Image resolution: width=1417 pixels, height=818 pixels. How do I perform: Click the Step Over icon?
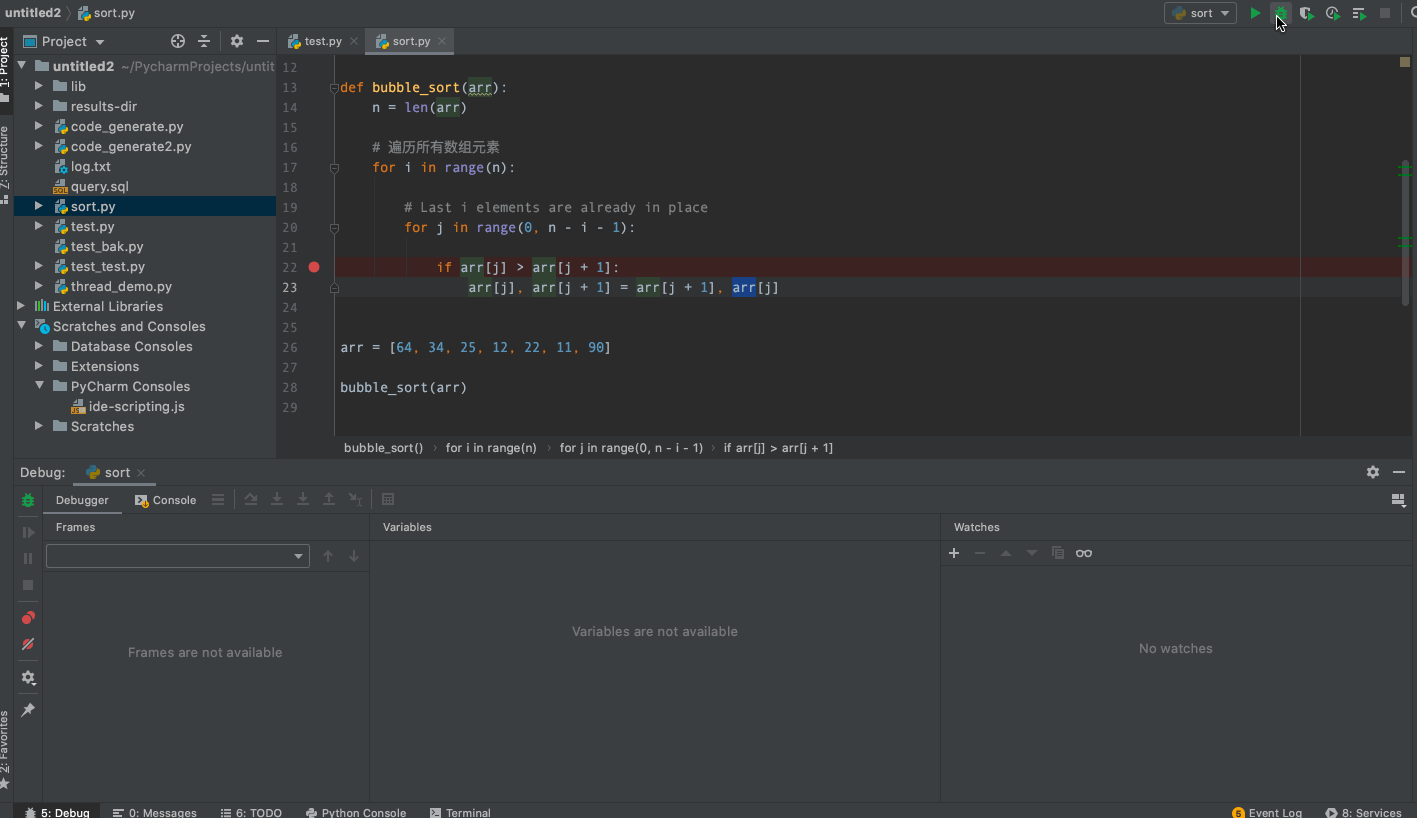click(251, 499)
